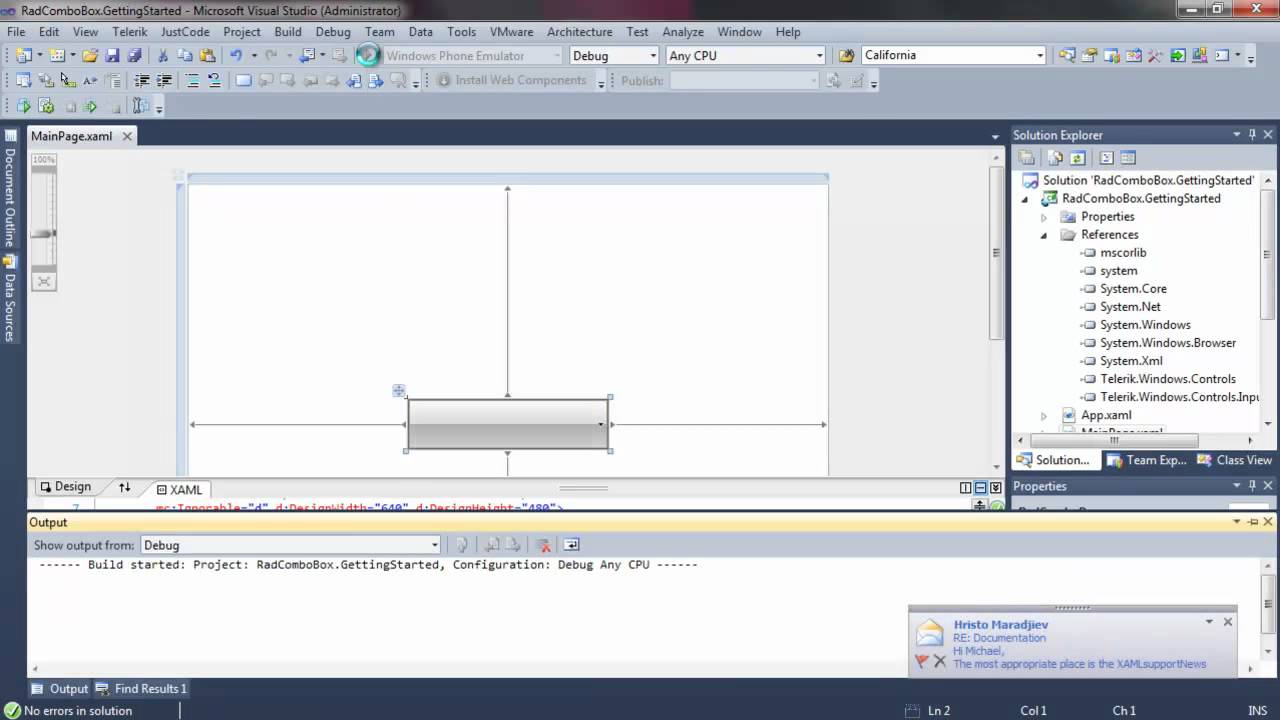Open the Show output from dropdown
This screenshot has width=1280, height=720.
434,545
